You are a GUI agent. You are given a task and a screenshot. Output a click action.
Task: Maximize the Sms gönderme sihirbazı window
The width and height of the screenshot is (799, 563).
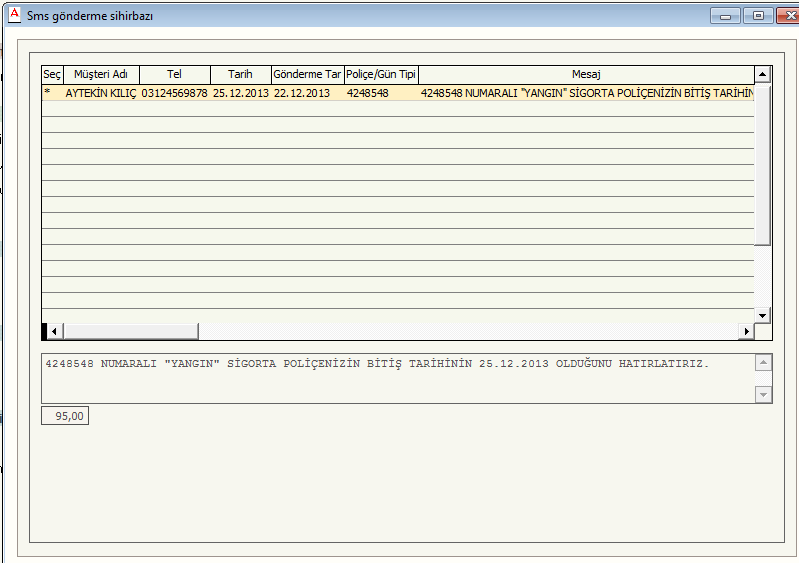(x=758, y=16)
